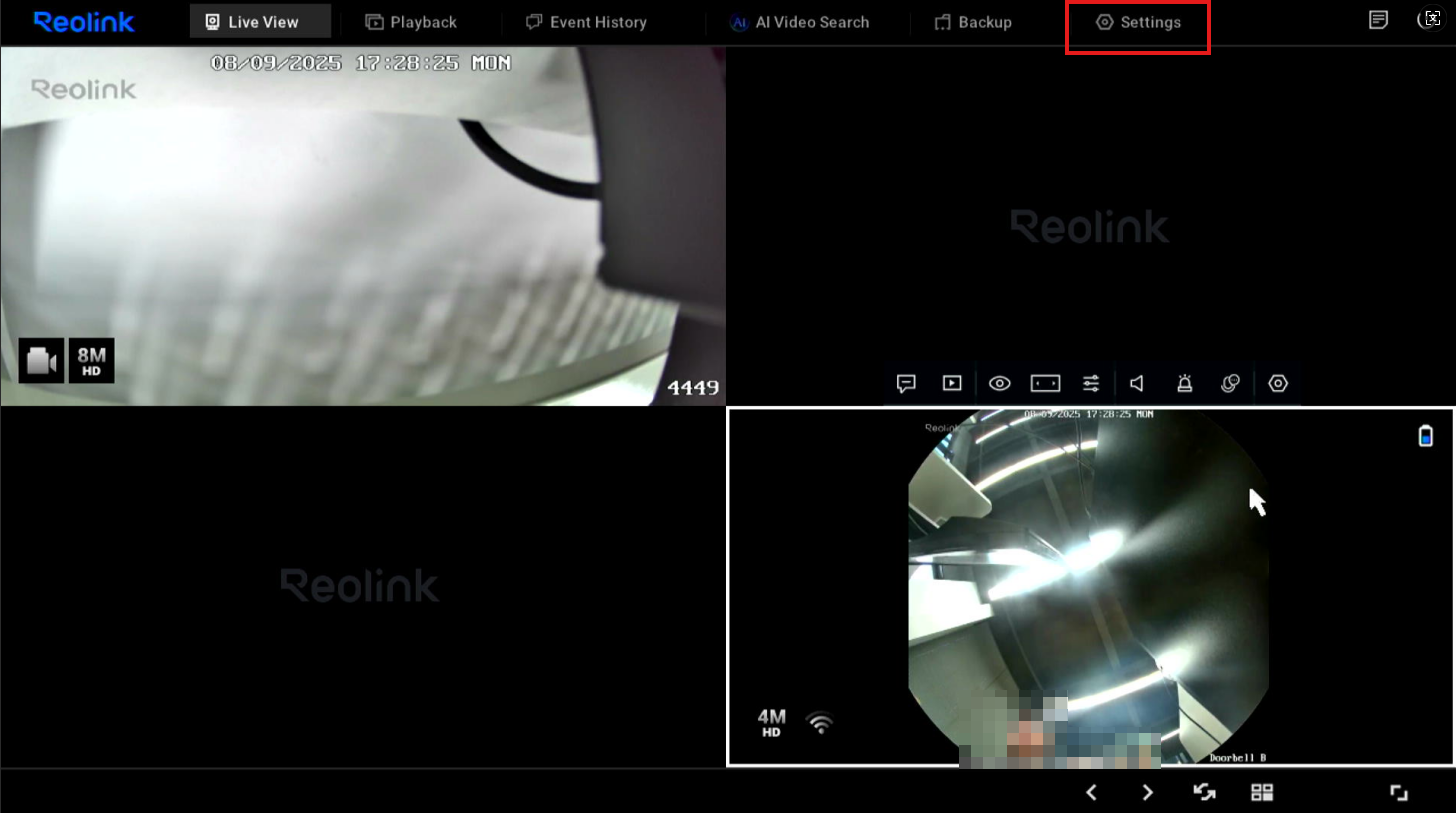Switch to the Playback tab
The height and width of the screenshot is (813, 1456).
click(x=411, y=22)
